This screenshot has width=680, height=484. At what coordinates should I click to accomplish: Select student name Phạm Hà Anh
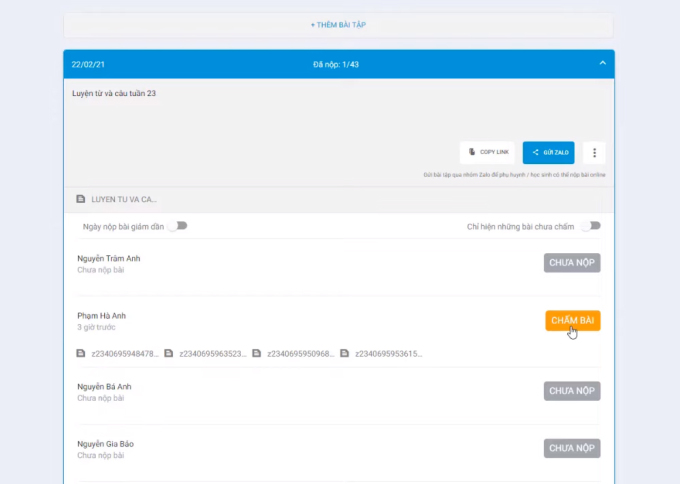[102, 316]
